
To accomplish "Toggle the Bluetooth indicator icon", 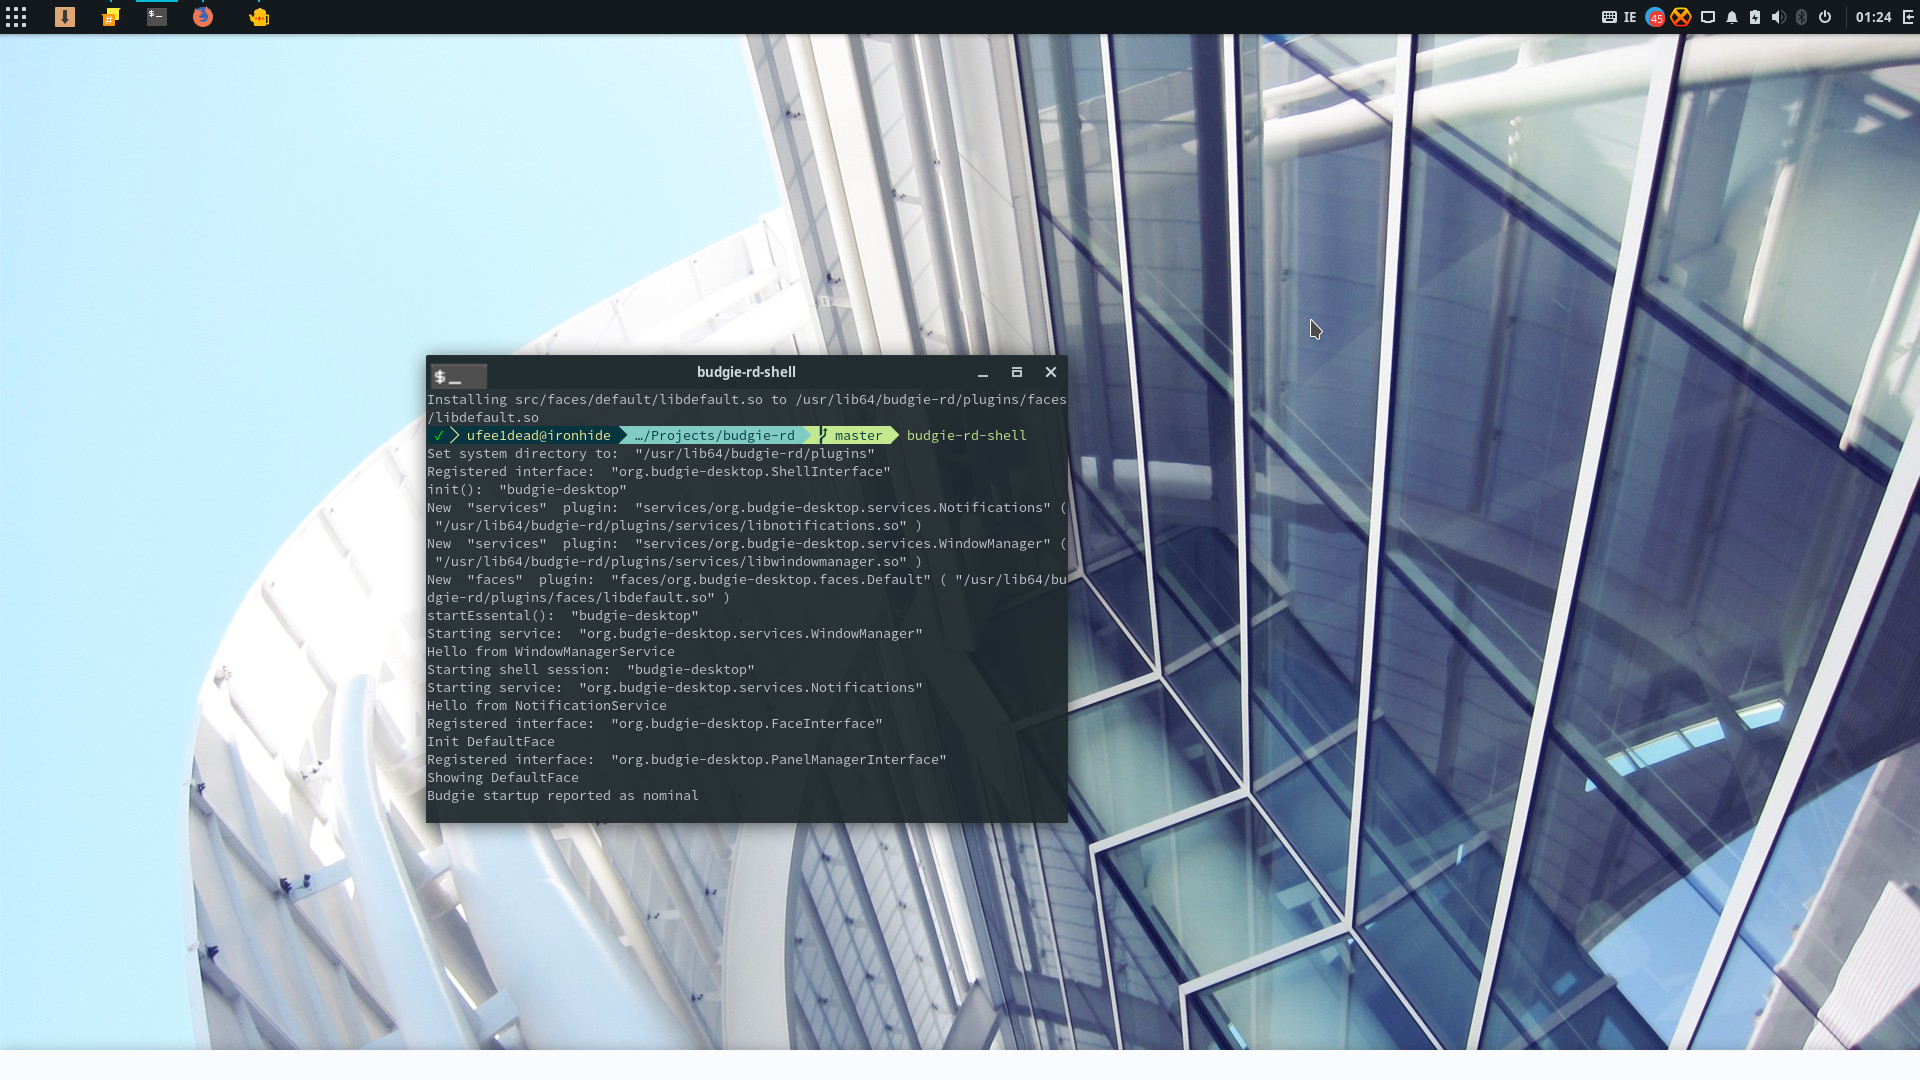I will pyautogui.click(x=1801, y=17).
